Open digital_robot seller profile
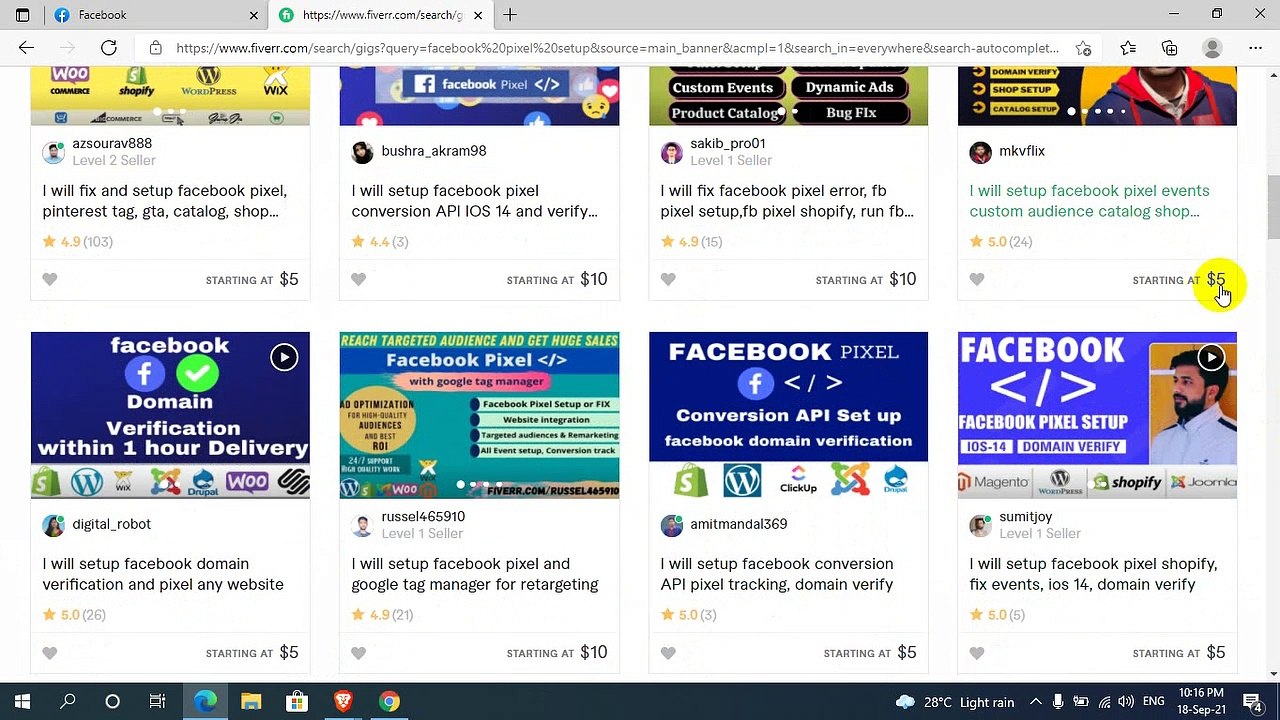The image size is (1280, 720). [111, 524]
